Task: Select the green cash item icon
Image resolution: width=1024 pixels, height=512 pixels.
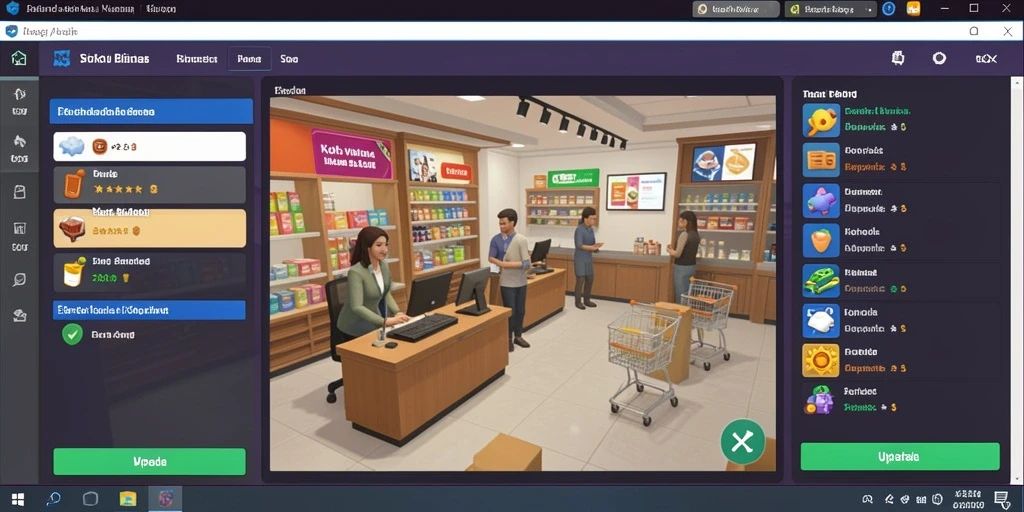Action: coord(821,281)
